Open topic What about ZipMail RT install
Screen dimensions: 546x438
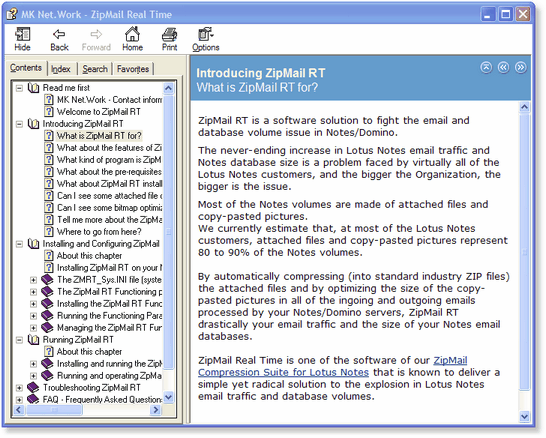click(109, 183)
